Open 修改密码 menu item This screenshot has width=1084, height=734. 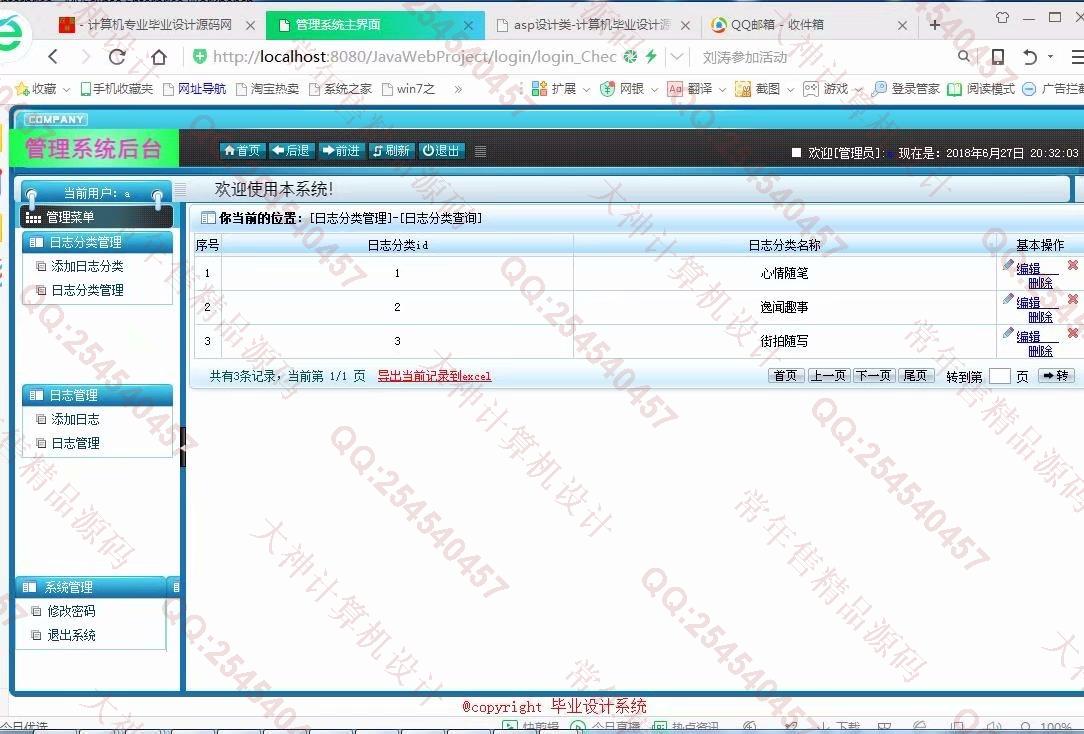(71, 611)
